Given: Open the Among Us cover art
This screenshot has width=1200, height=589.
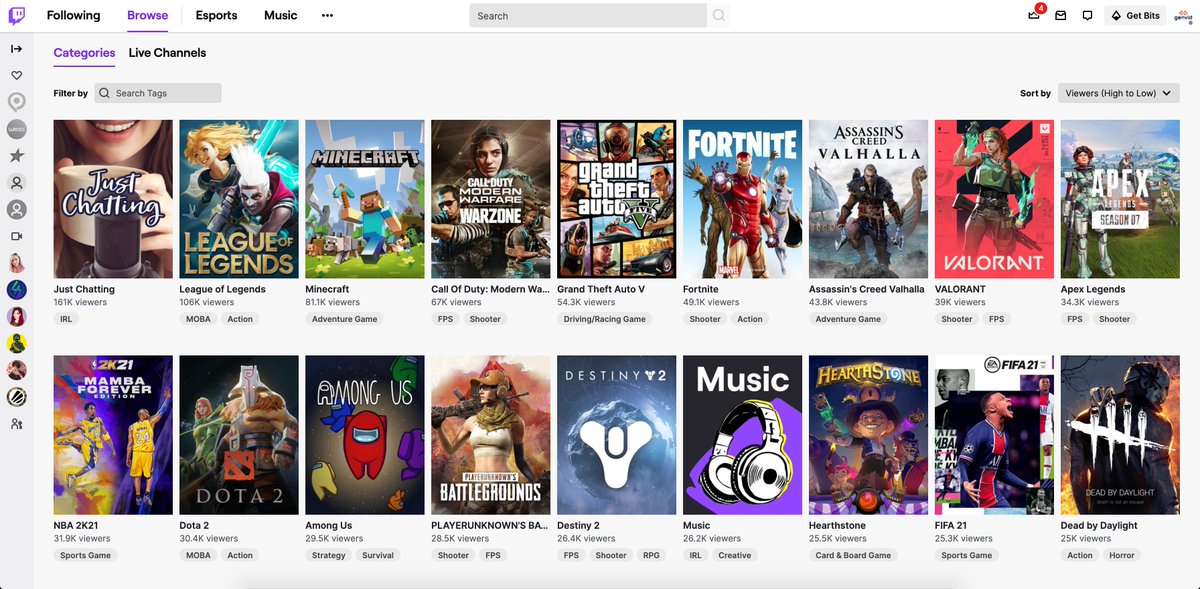Looking at the screenshot, I should coord(365,435).
